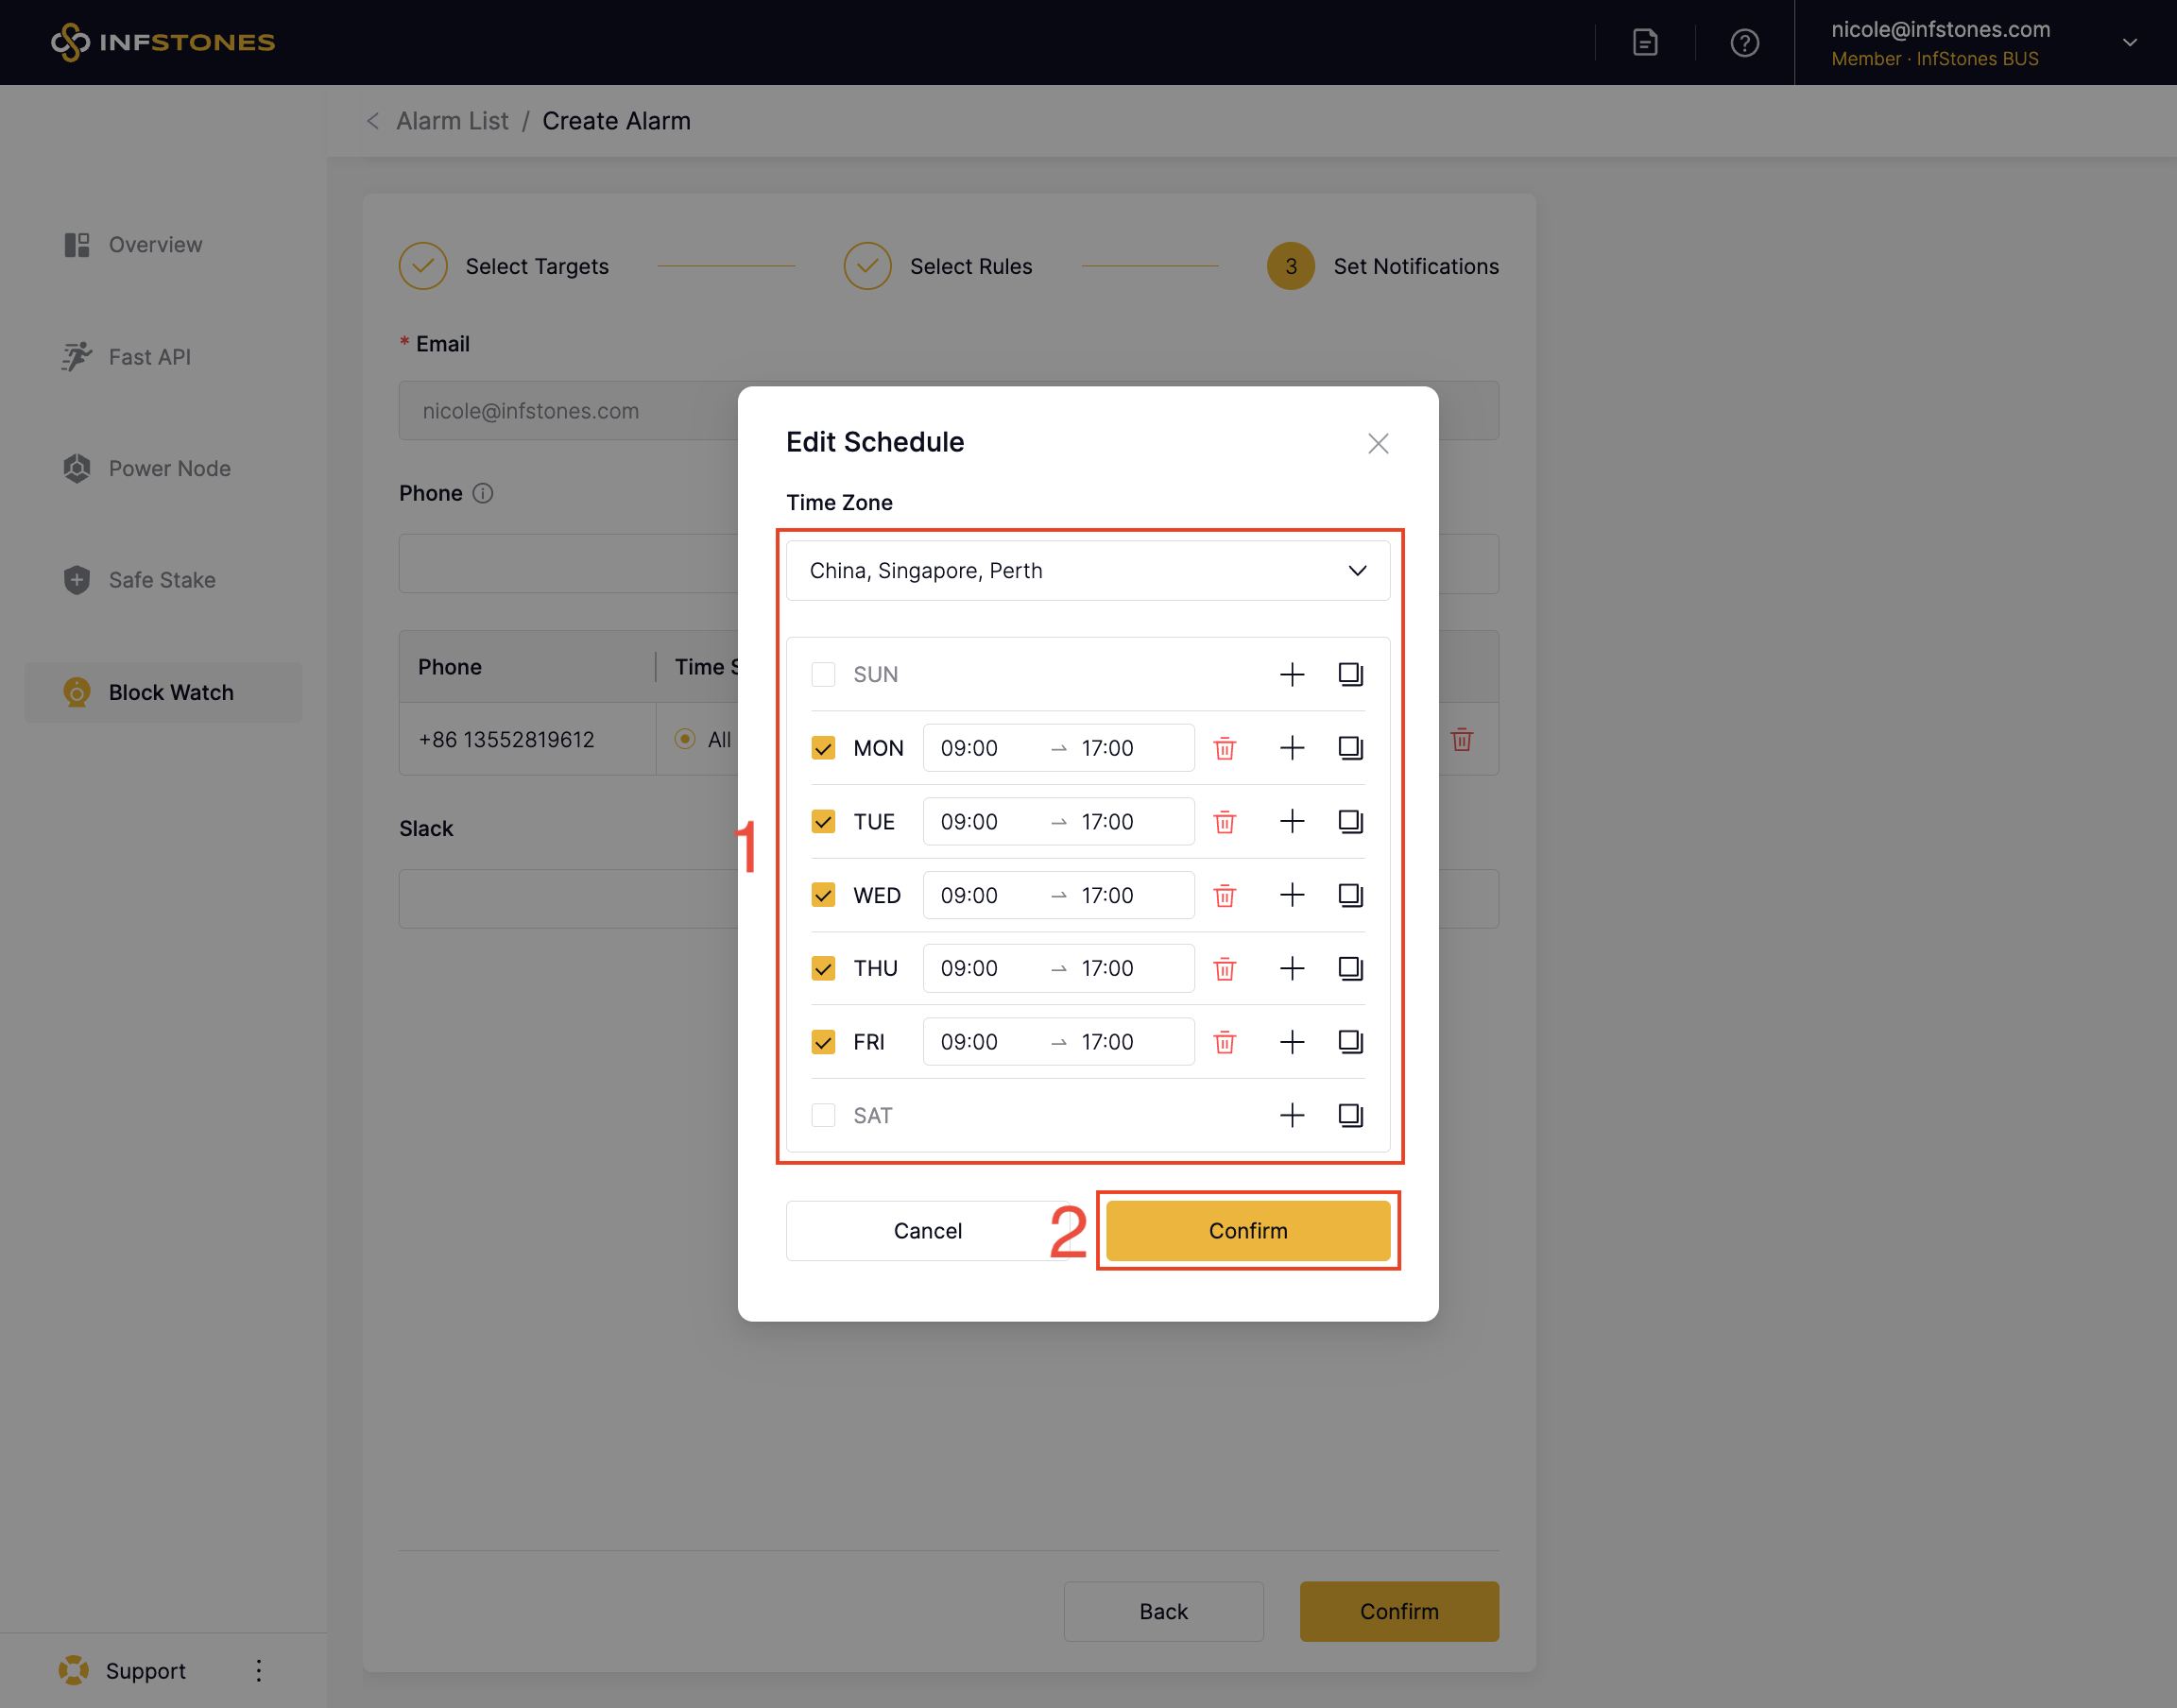Image resolution: width=2177 pixels, height=1708 pixels.
Task: Copy SAT schedule using the duplicate icon
Action: pos(1350,1115)
